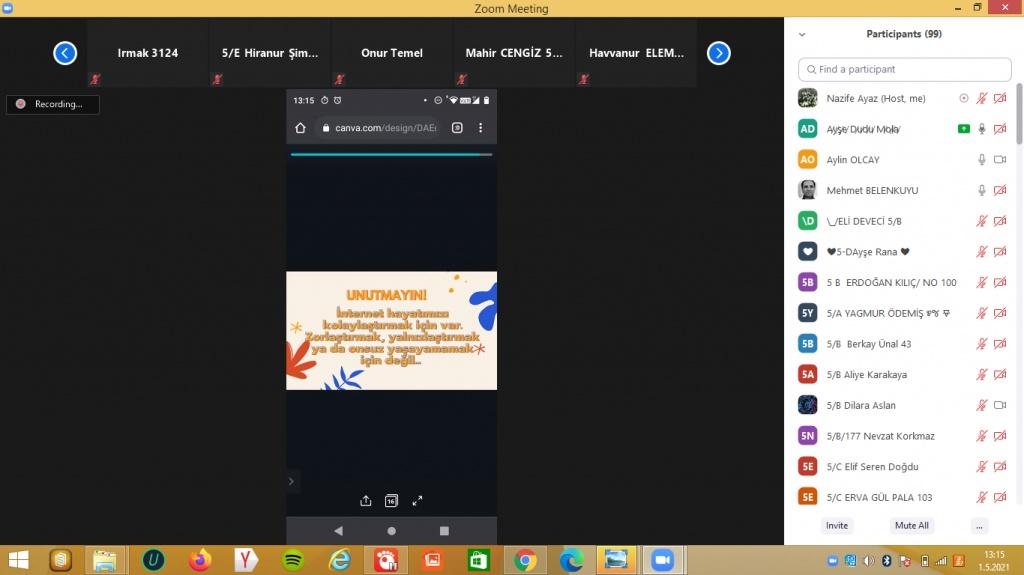Click the browser home icon in shared screen

[300, 128]
